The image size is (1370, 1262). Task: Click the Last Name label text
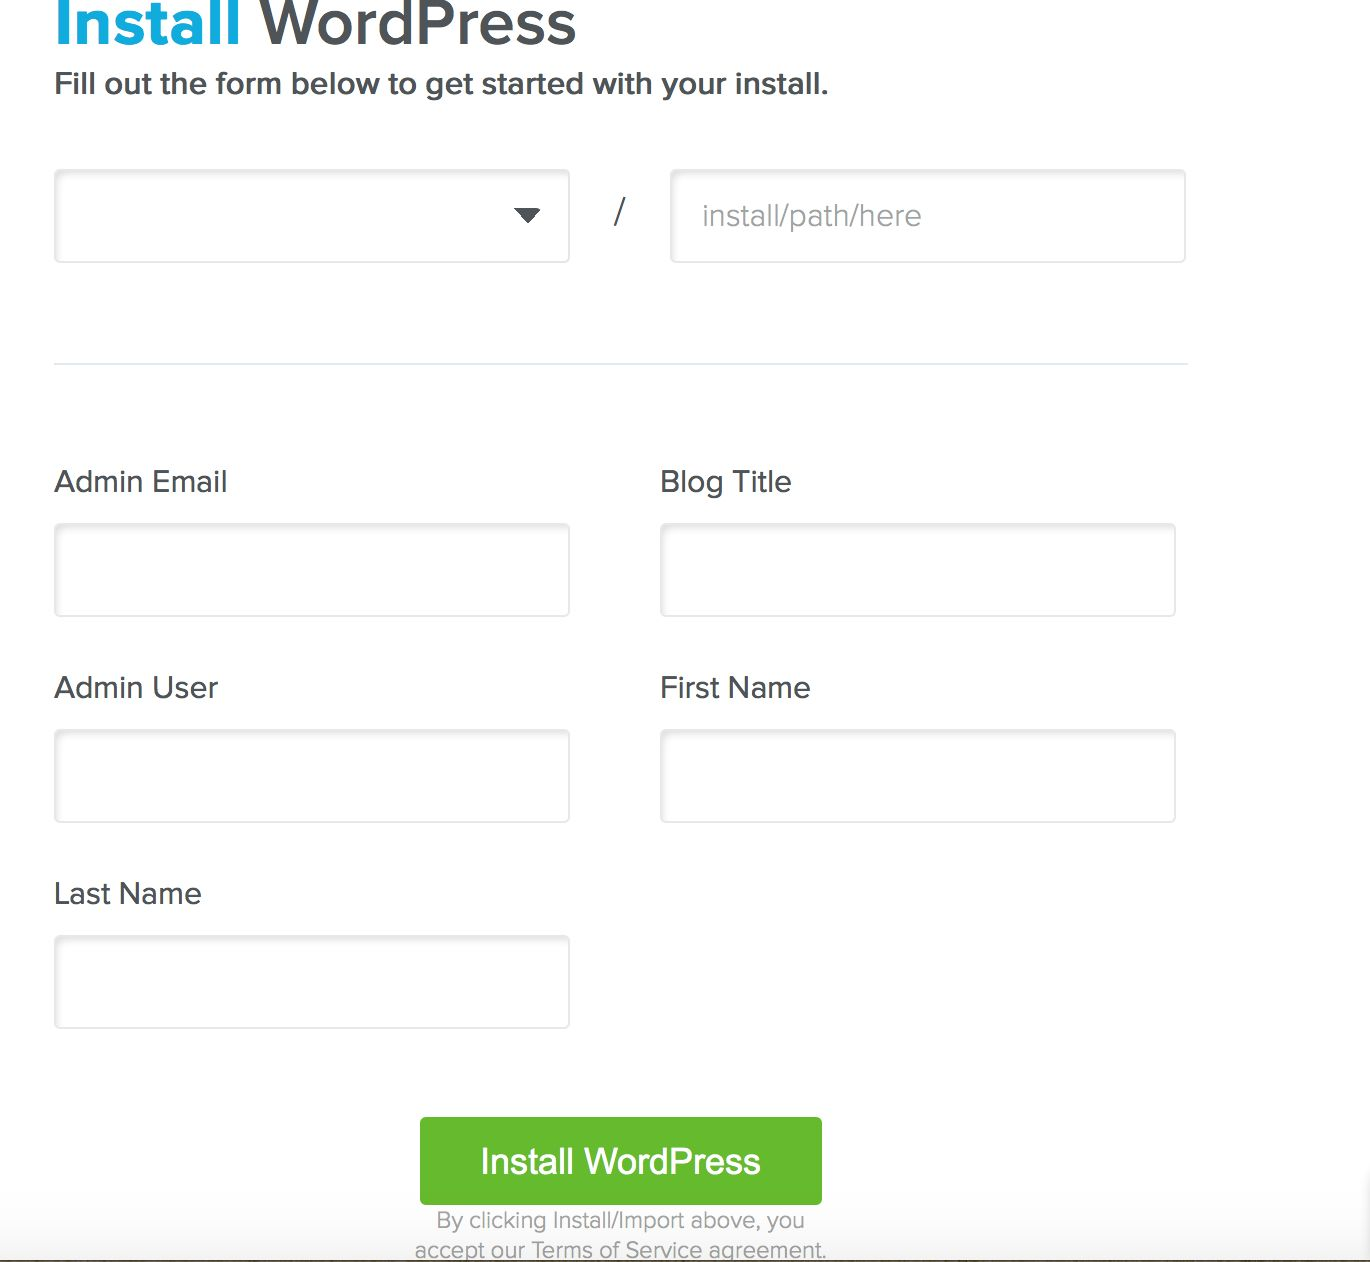(128, 894)
